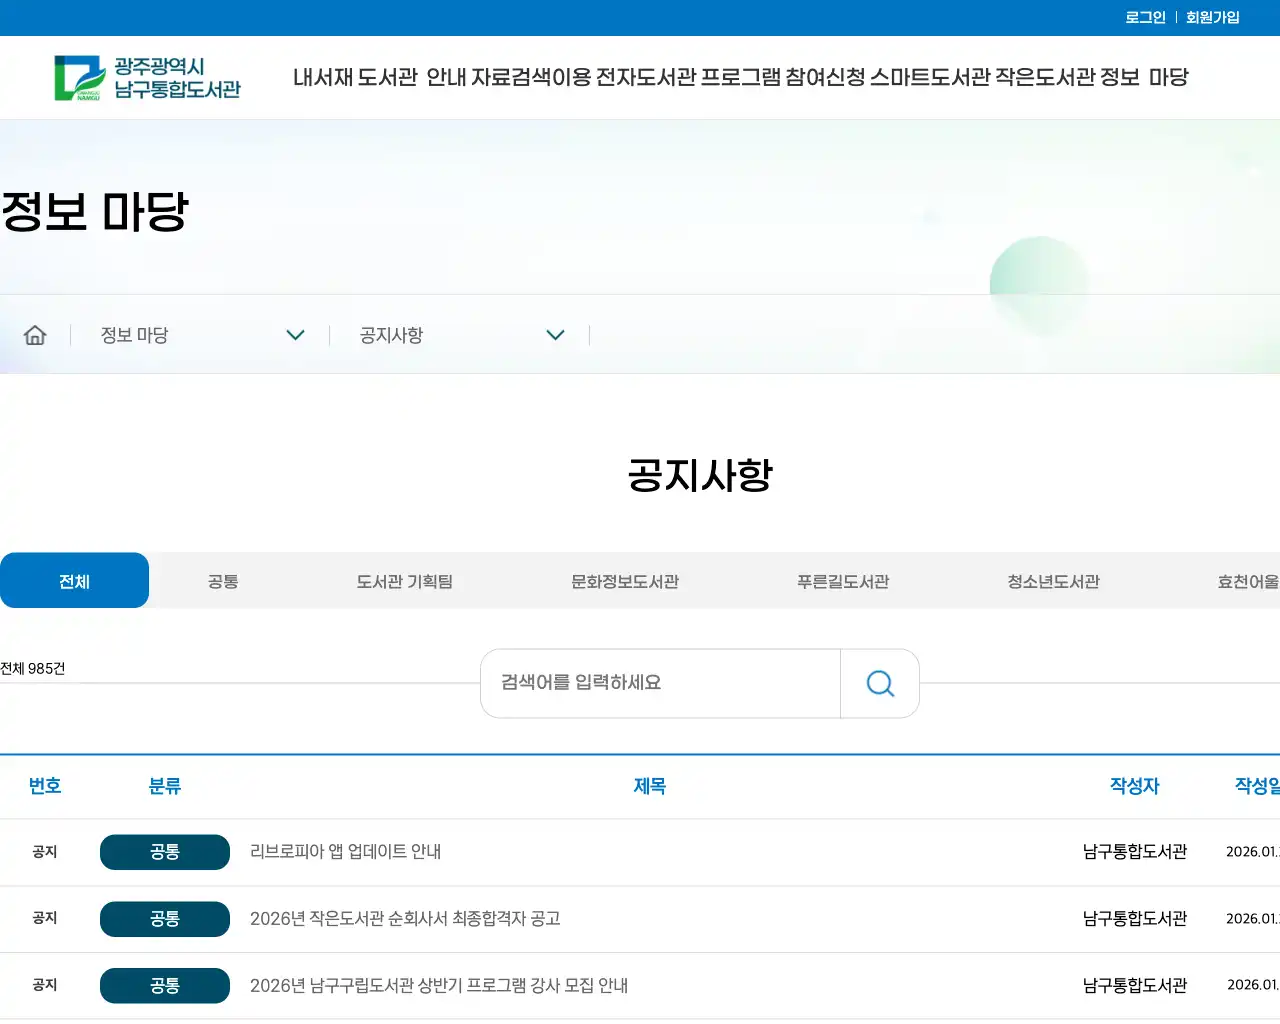Expand the 정보 마당 breadcrumb dropdown
Screen dimensions: 1280x1024
[295, 335]
